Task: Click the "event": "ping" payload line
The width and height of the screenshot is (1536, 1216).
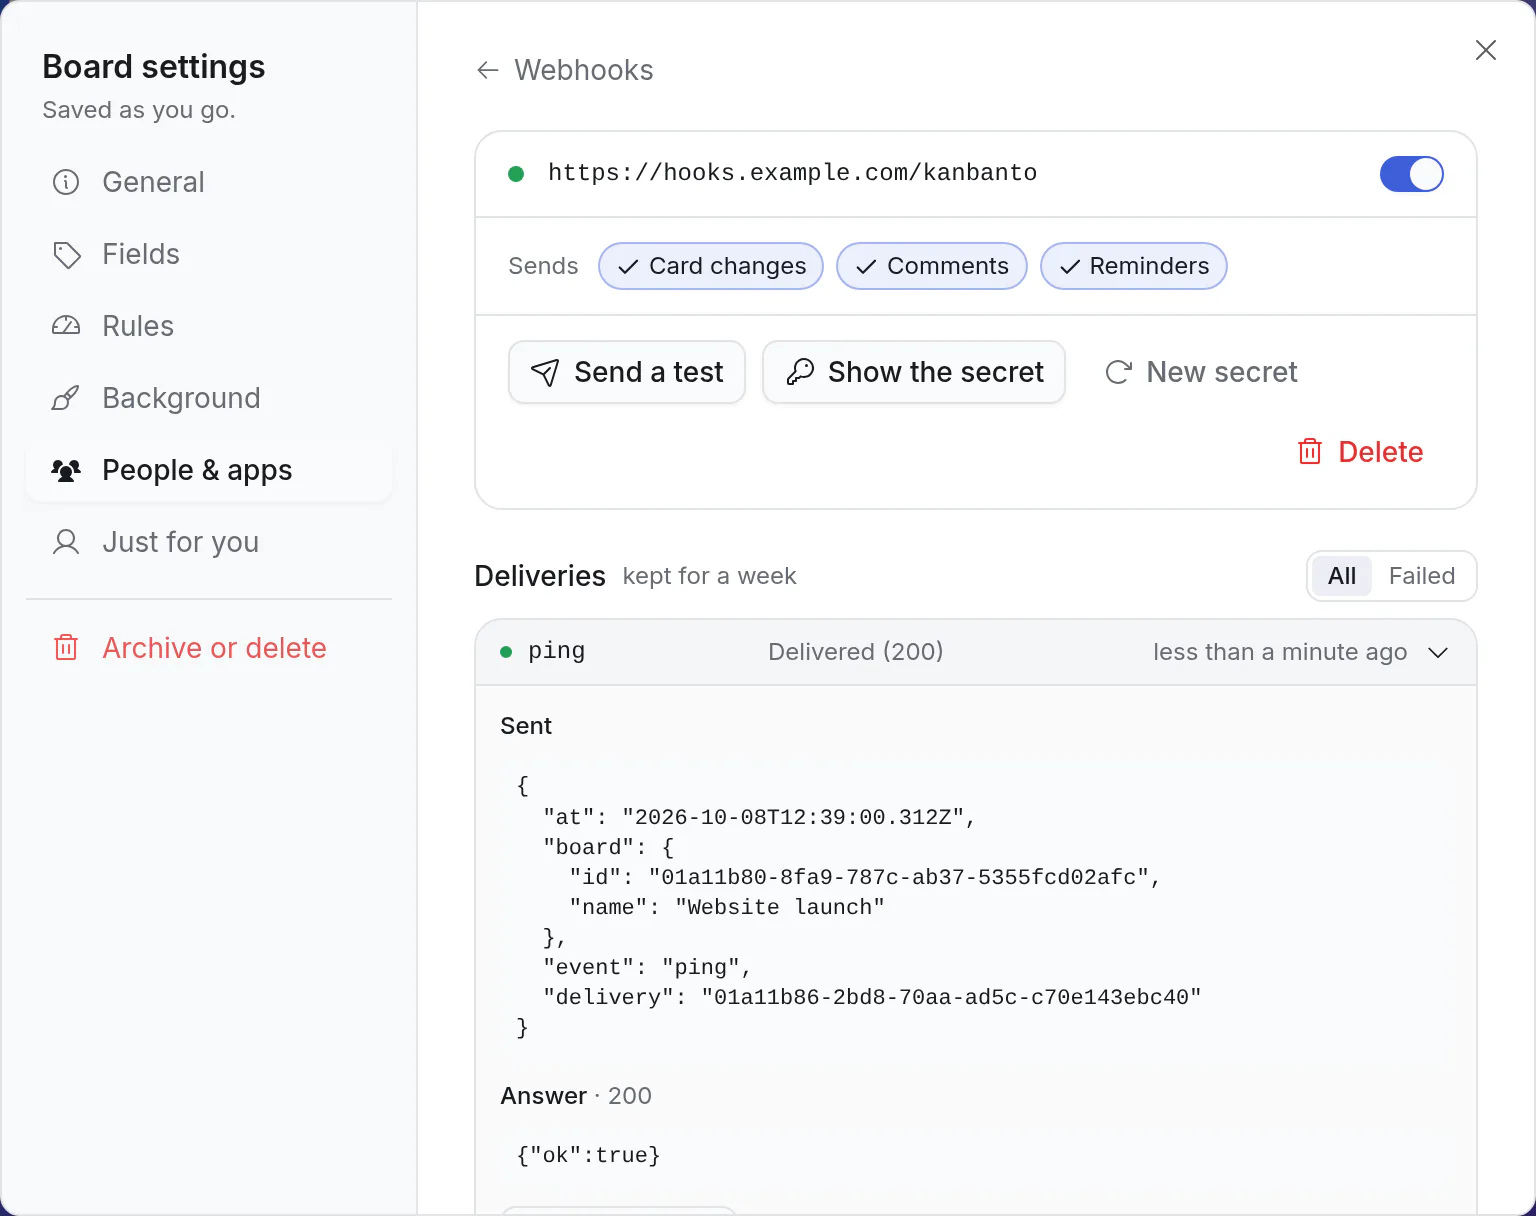Action: click(647, 967)
